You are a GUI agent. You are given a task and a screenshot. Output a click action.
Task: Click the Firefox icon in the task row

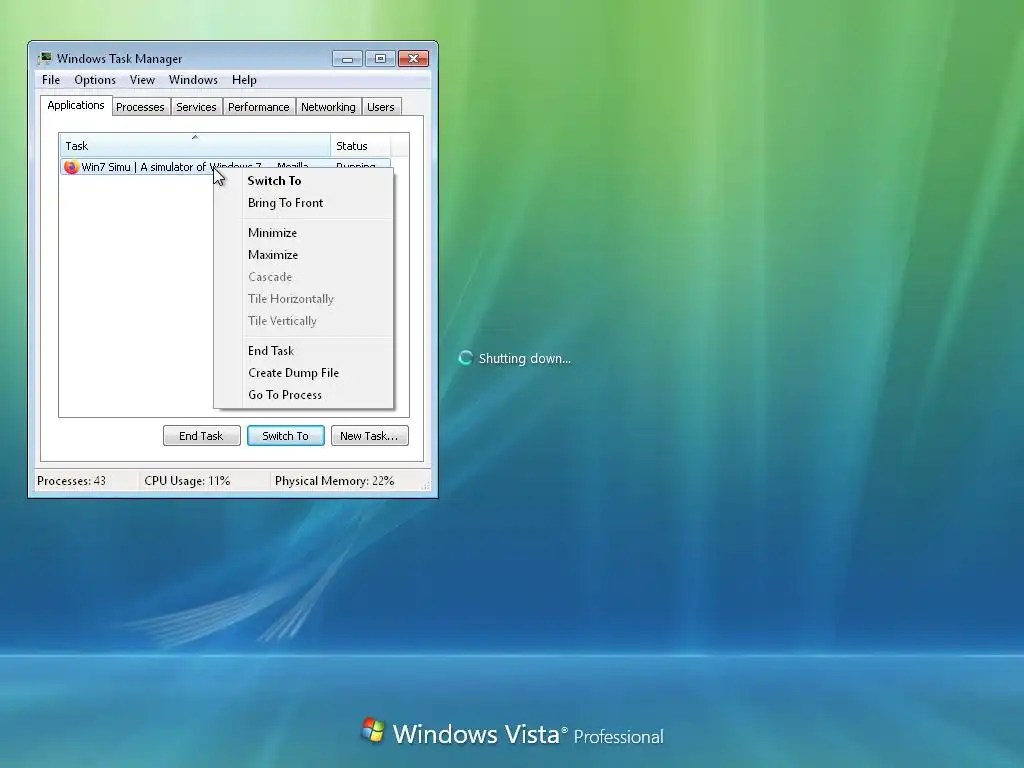(x=71, y=167)
